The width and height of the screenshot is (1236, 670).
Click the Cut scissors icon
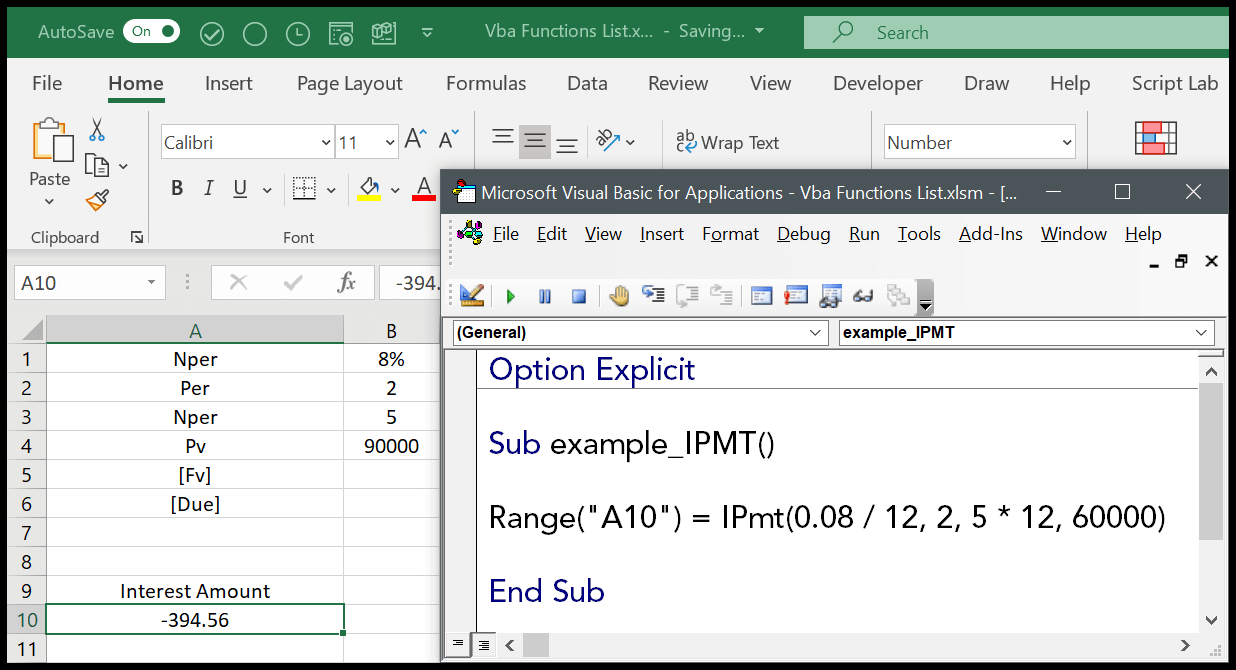click(97, 129)
